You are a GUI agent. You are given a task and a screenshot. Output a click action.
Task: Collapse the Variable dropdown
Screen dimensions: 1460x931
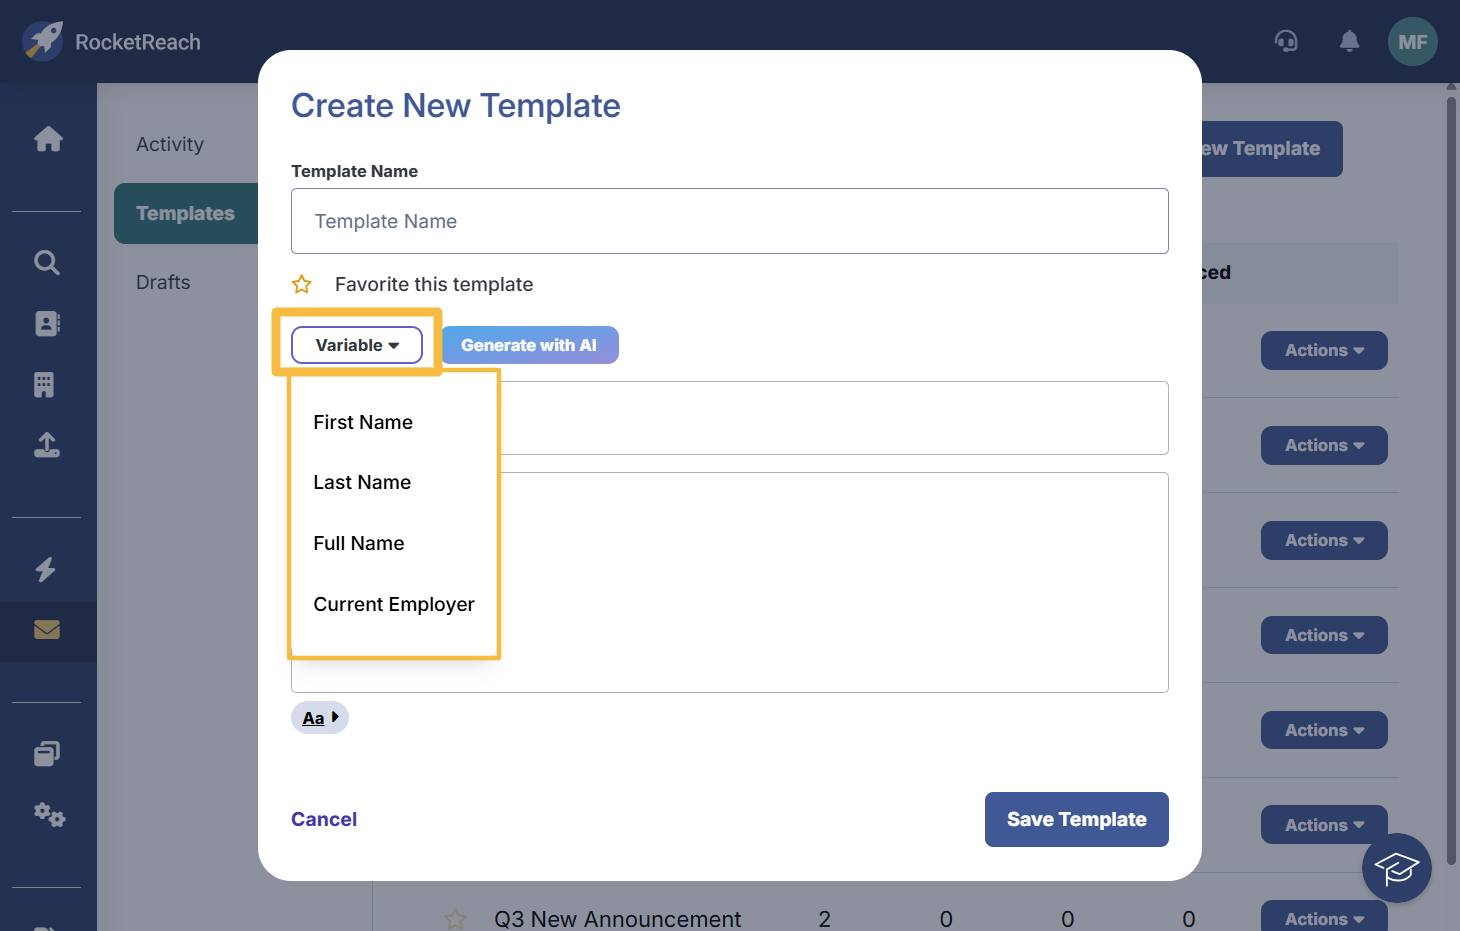(x=357, y=345)
